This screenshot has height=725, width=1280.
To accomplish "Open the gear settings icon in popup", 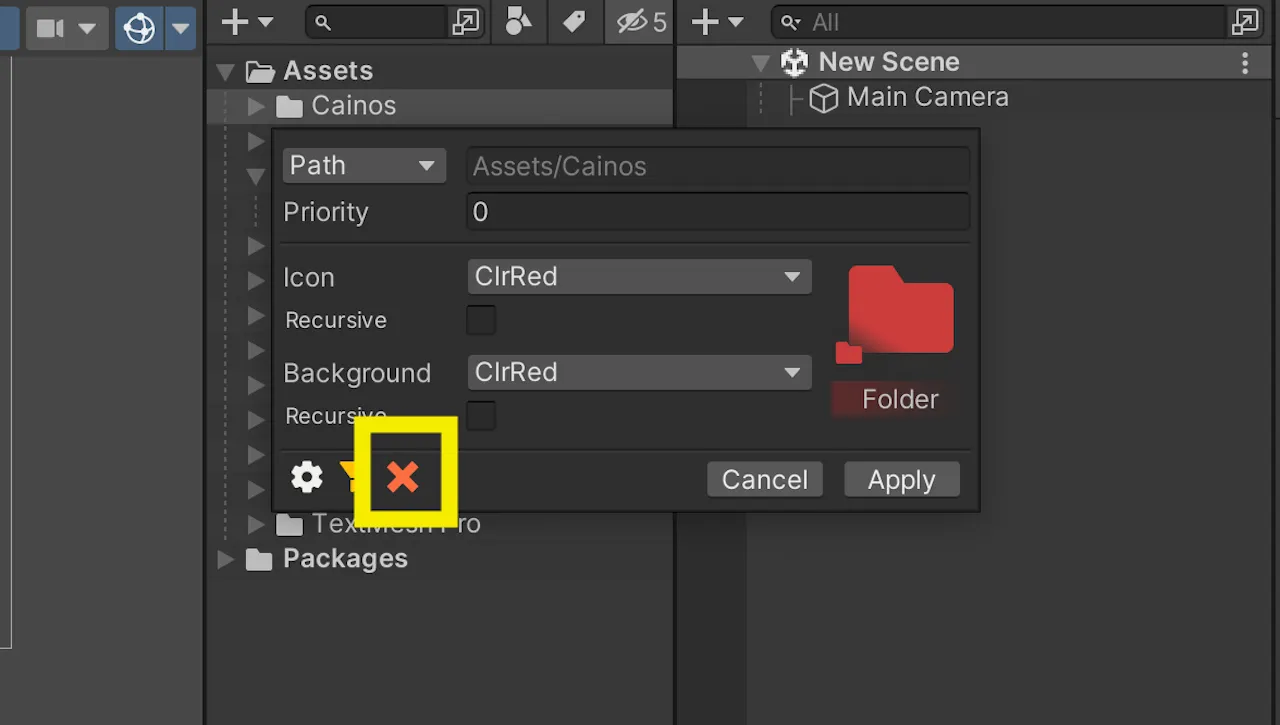I will [307, 477].
